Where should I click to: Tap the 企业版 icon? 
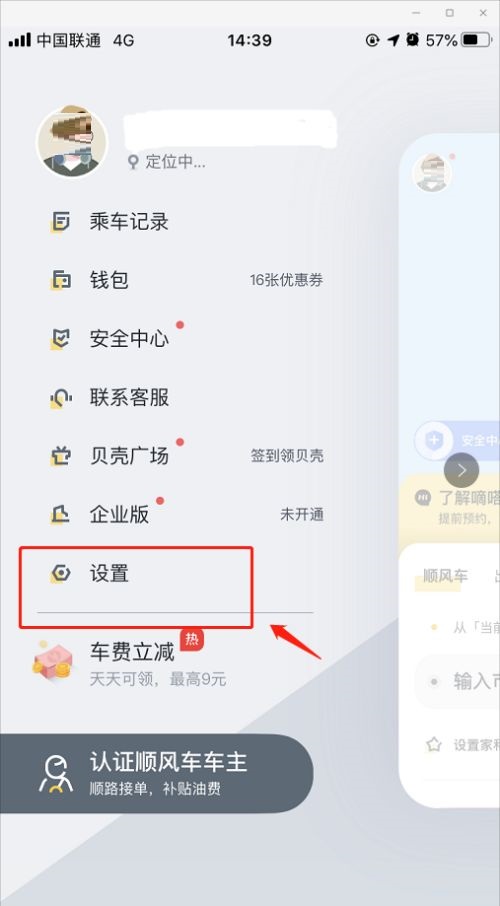pos(61,514)
